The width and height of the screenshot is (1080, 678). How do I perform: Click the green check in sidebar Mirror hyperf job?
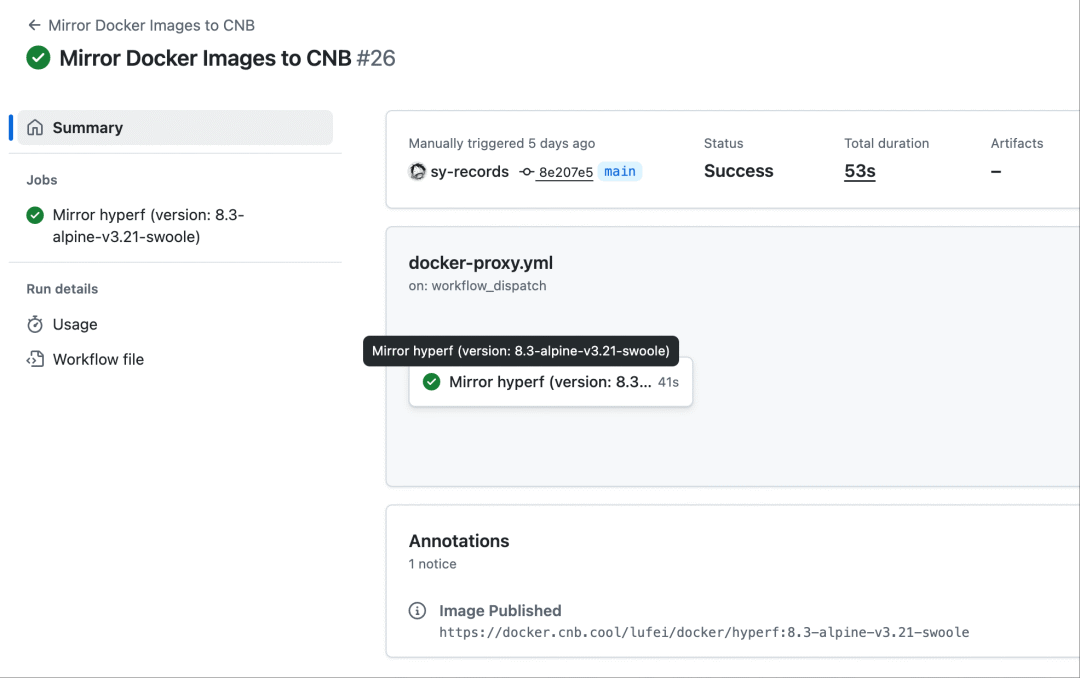(x=35, y=216)
